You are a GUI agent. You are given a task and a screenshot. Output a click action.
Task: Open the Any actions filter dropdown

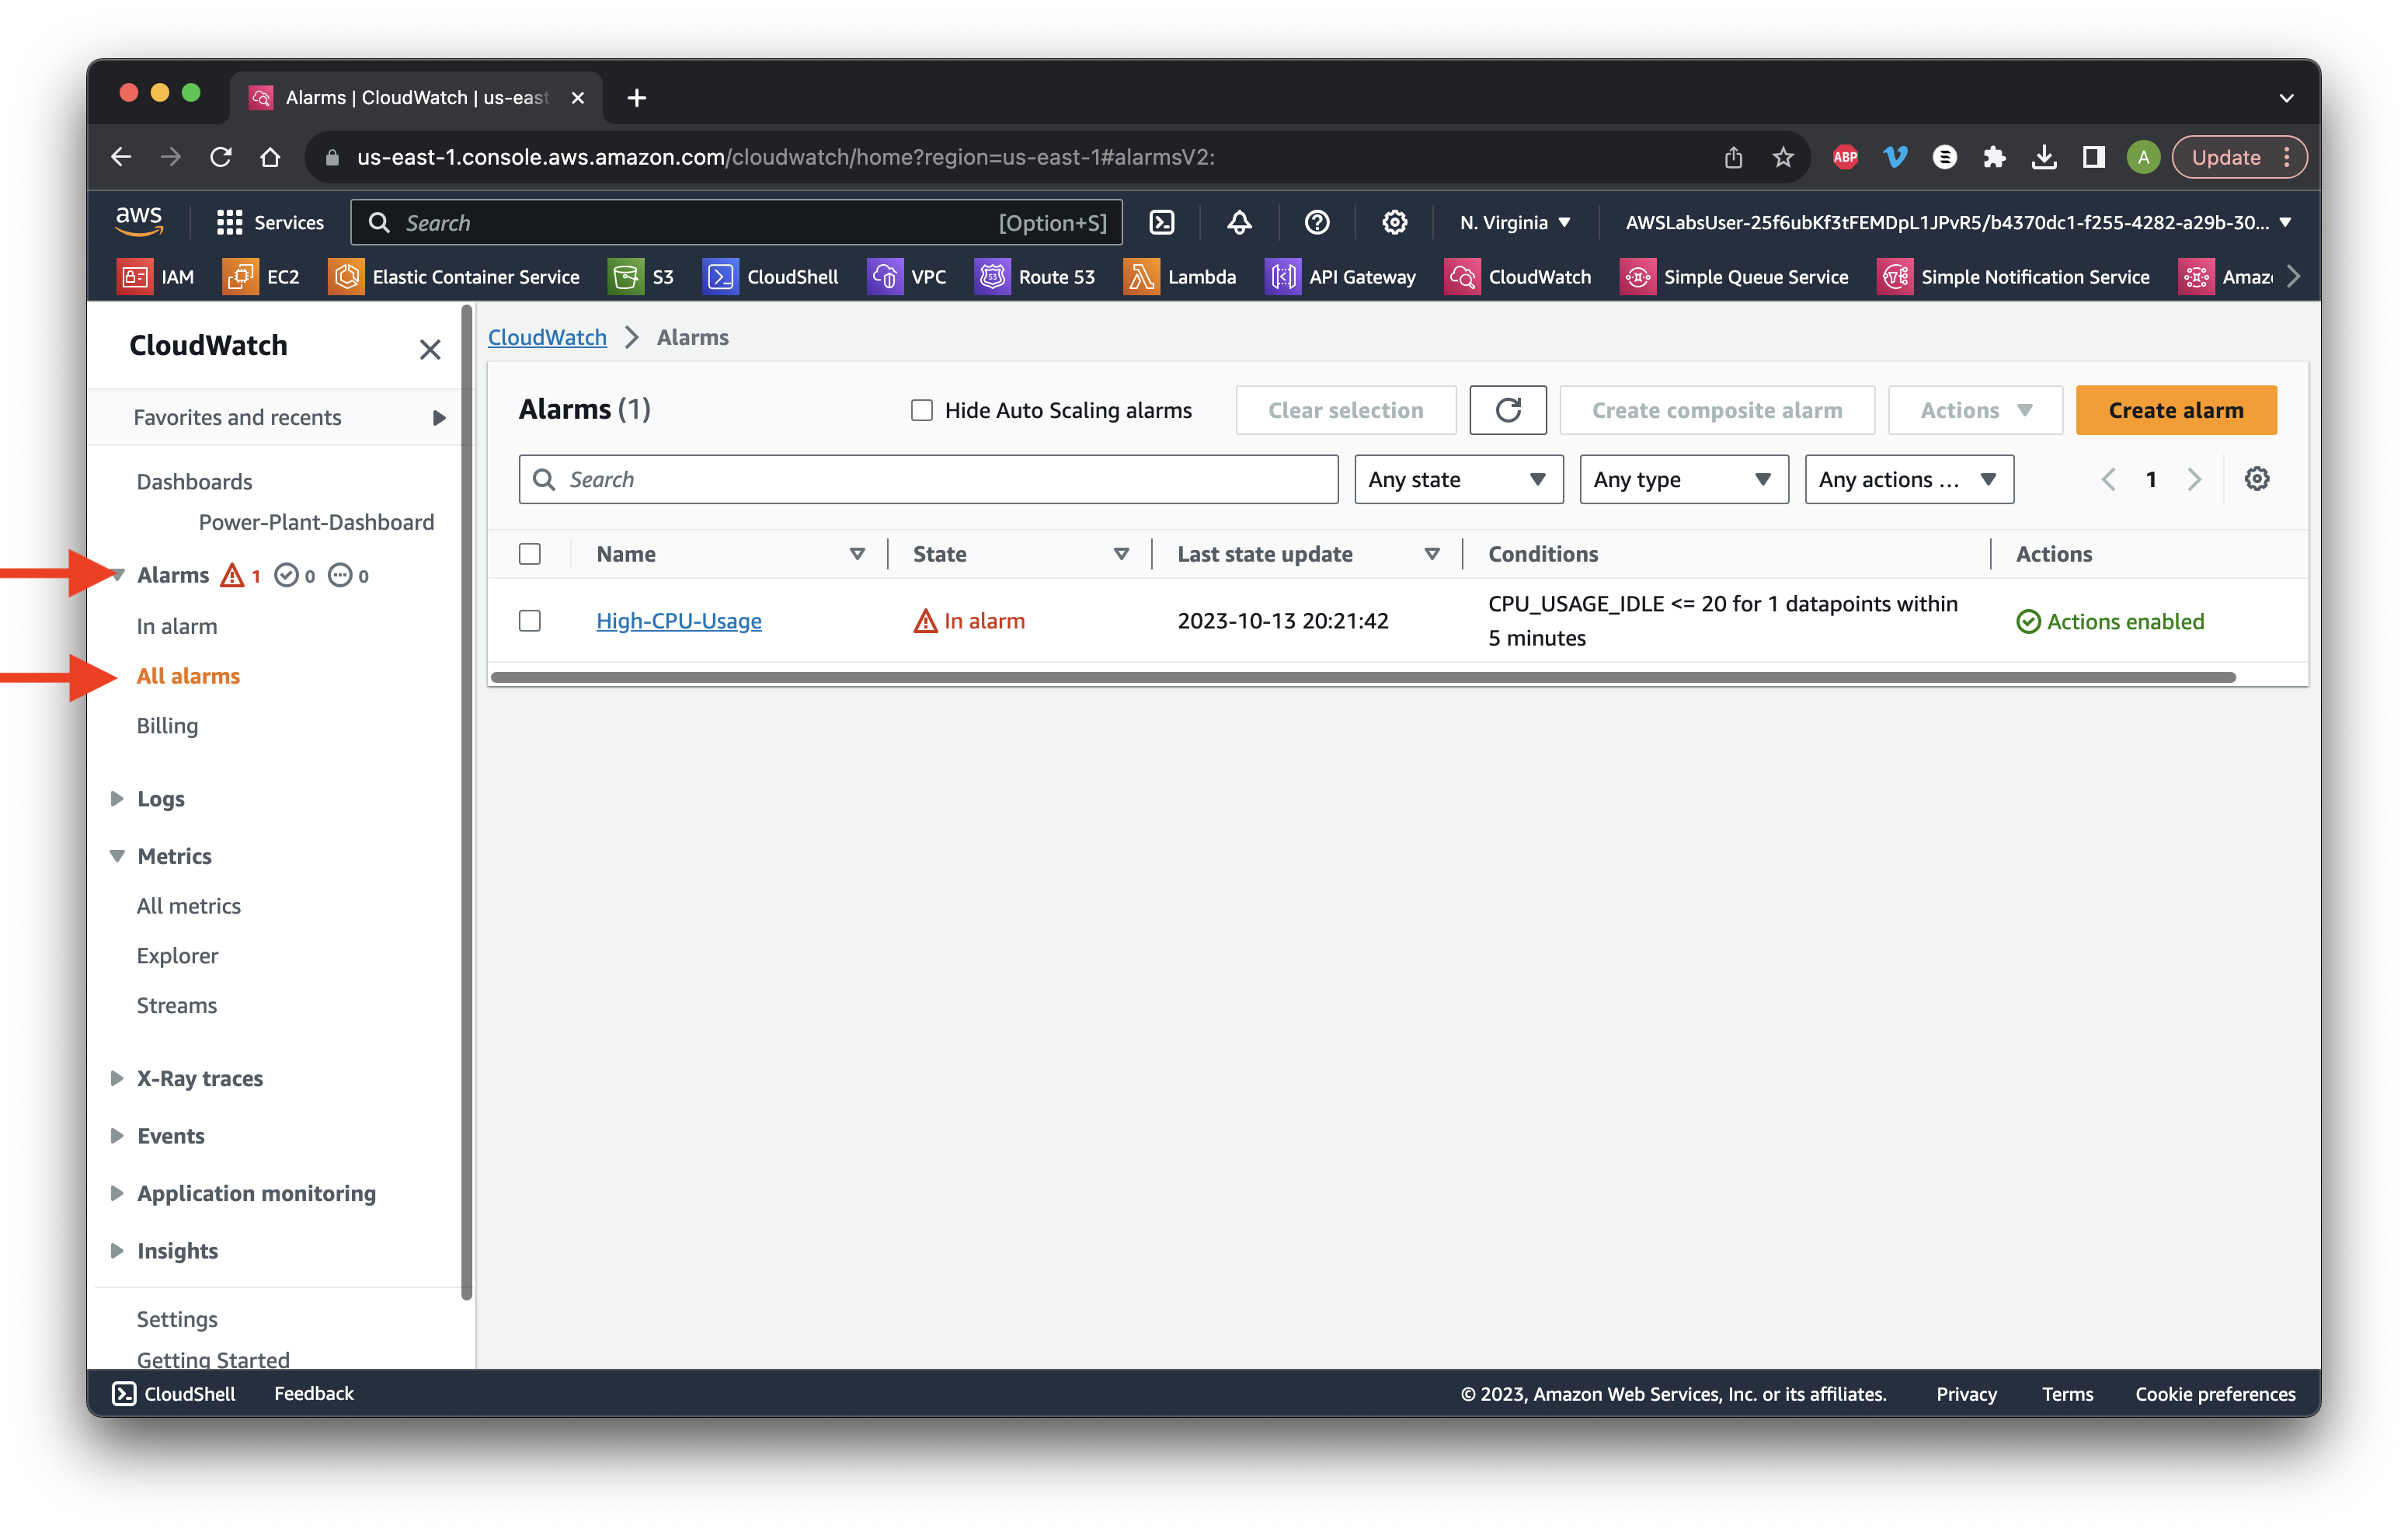pos(1908,479)
